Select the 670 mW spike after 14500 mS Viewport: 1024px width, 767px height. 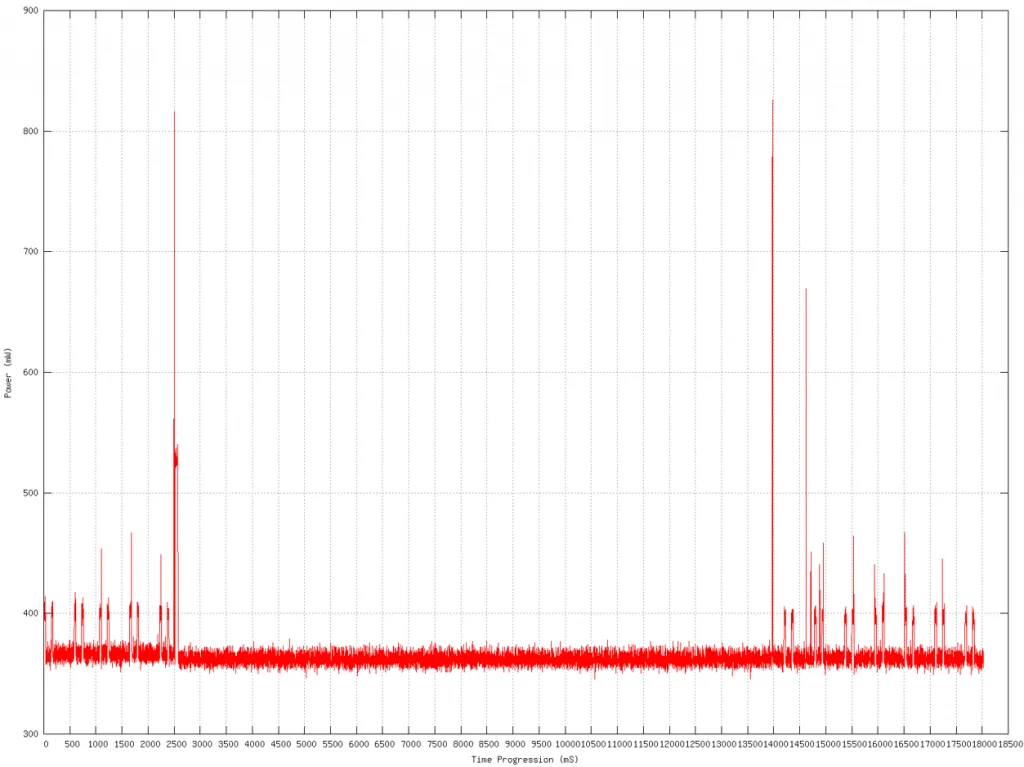[806, 290]
